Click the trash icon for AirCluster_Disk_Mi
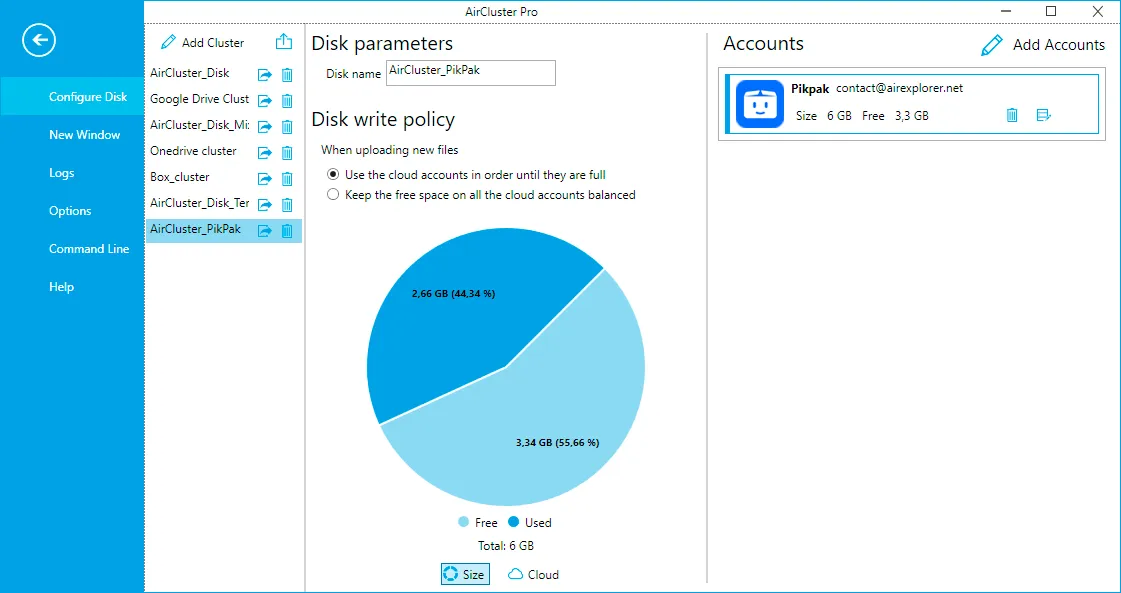Image resolution: width=1121 pixels, height=593 pixels. point(287,127)
